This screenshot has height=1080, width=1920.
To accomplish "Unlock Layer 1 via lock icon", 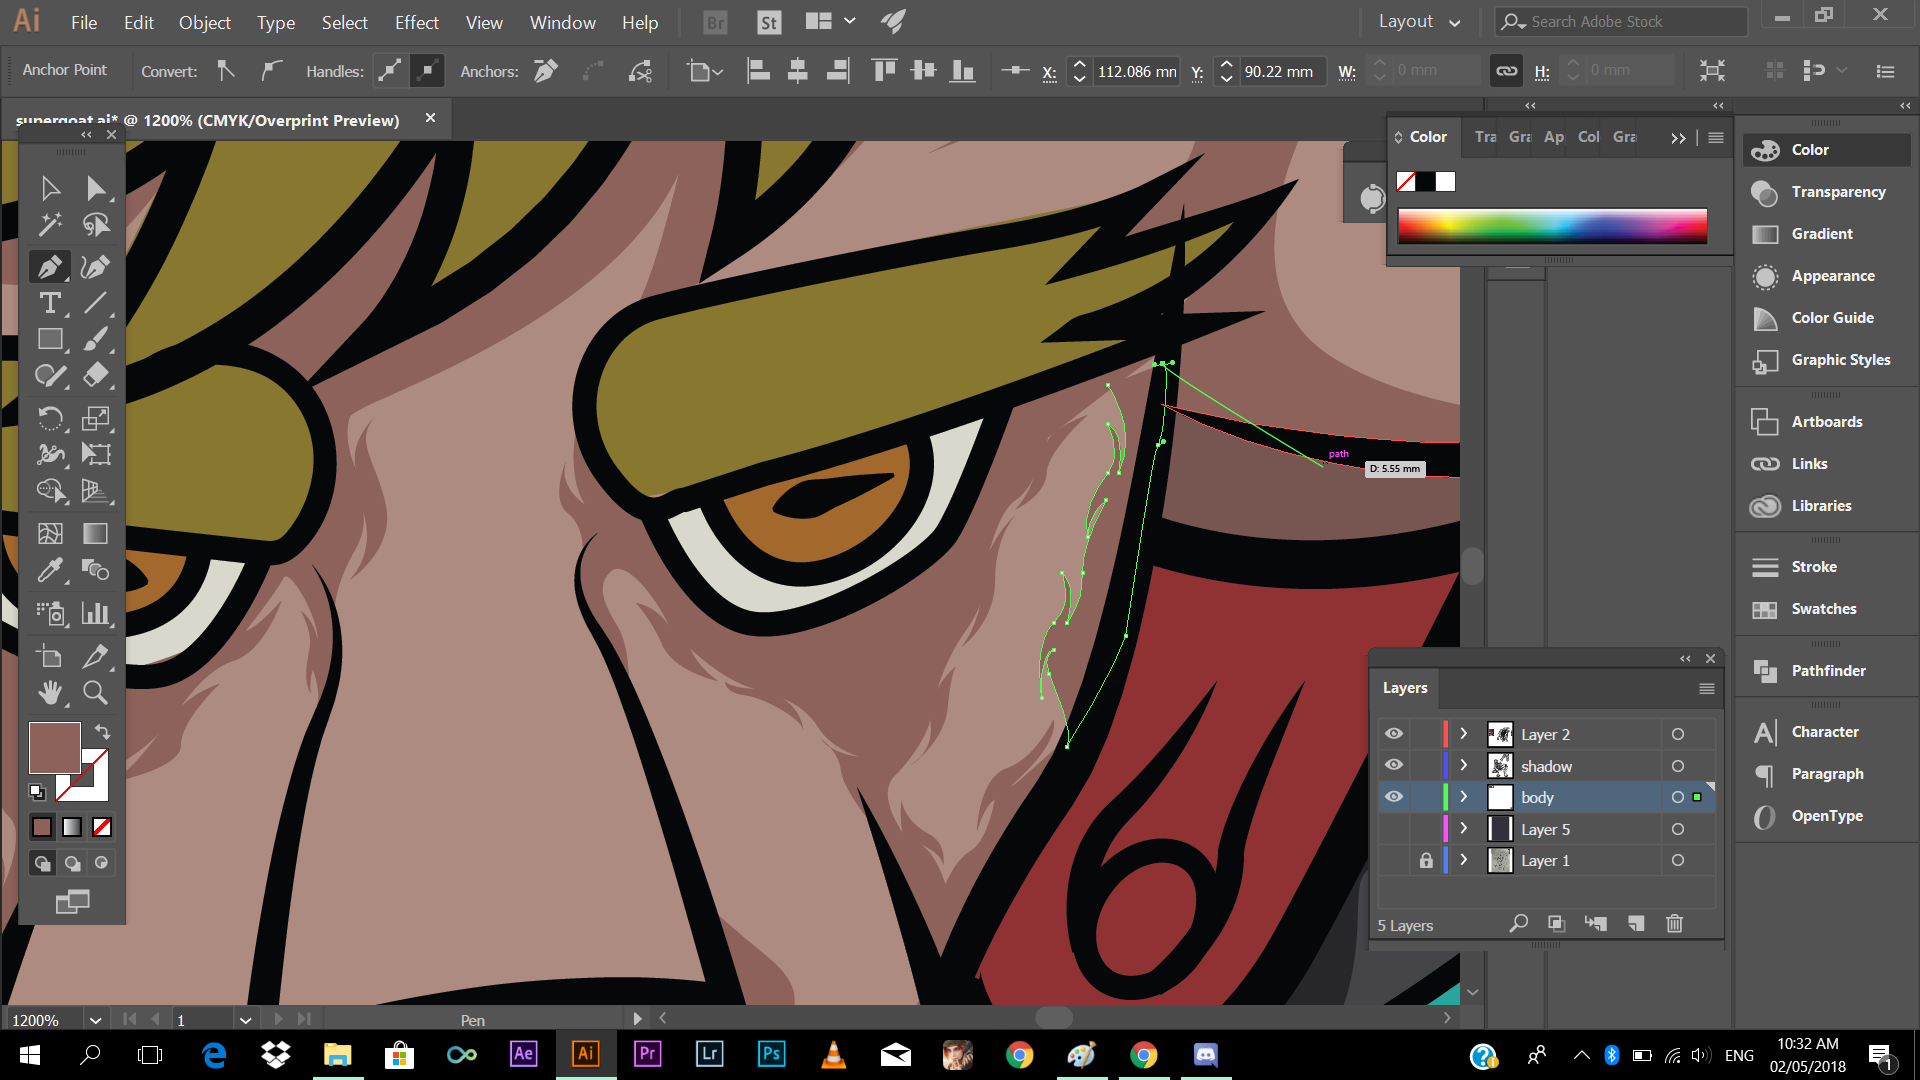I will tap(1426, 861).
